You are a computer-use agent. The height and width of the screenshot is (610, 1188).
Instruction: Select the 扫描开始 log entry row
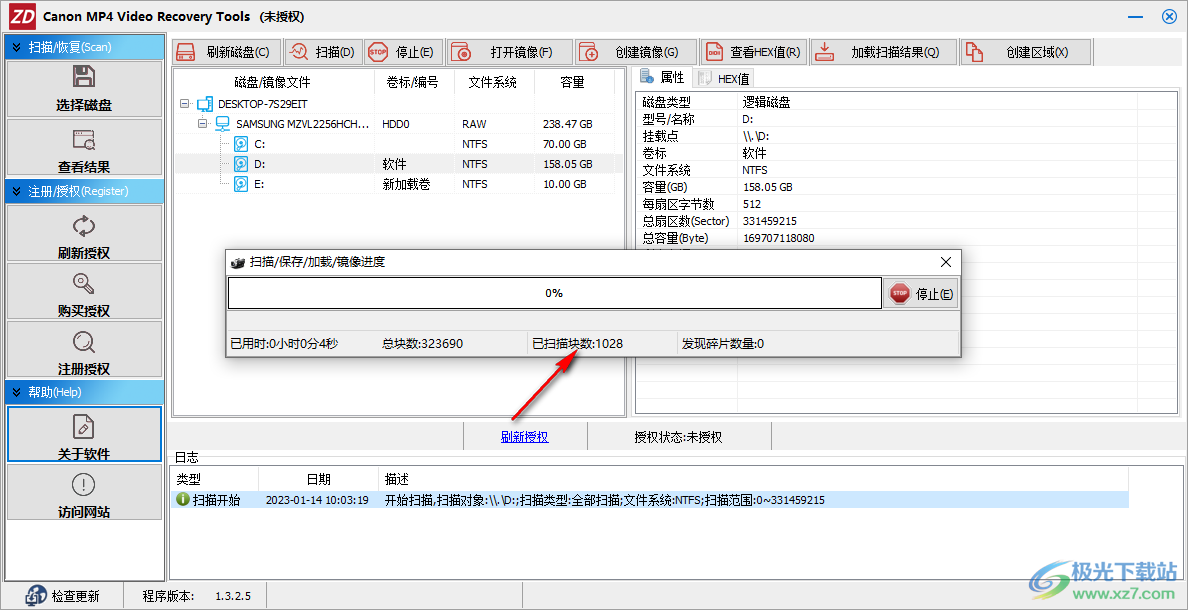(x=650, y=500)
